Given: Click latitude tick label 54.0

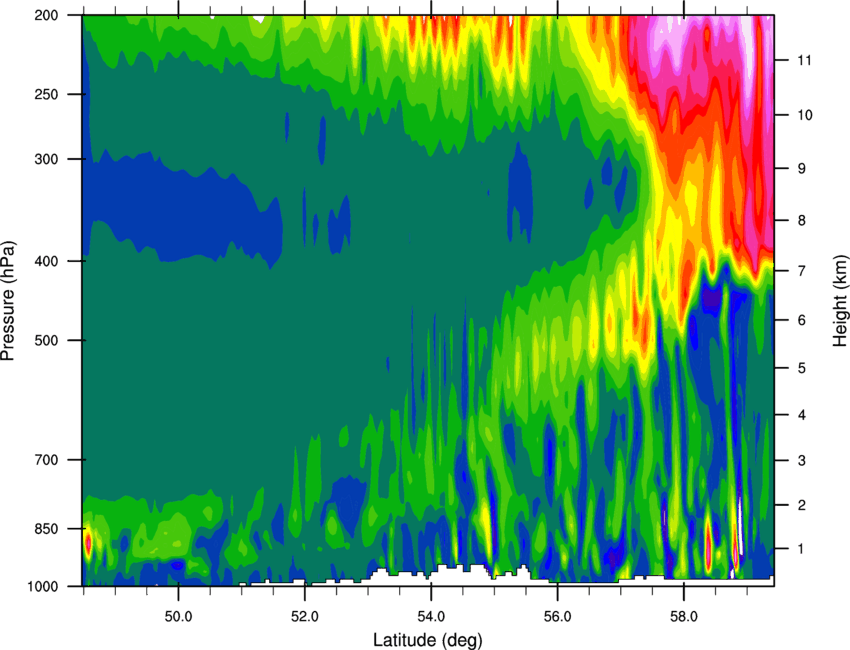Looking at the screenshot, I should 432,617.
